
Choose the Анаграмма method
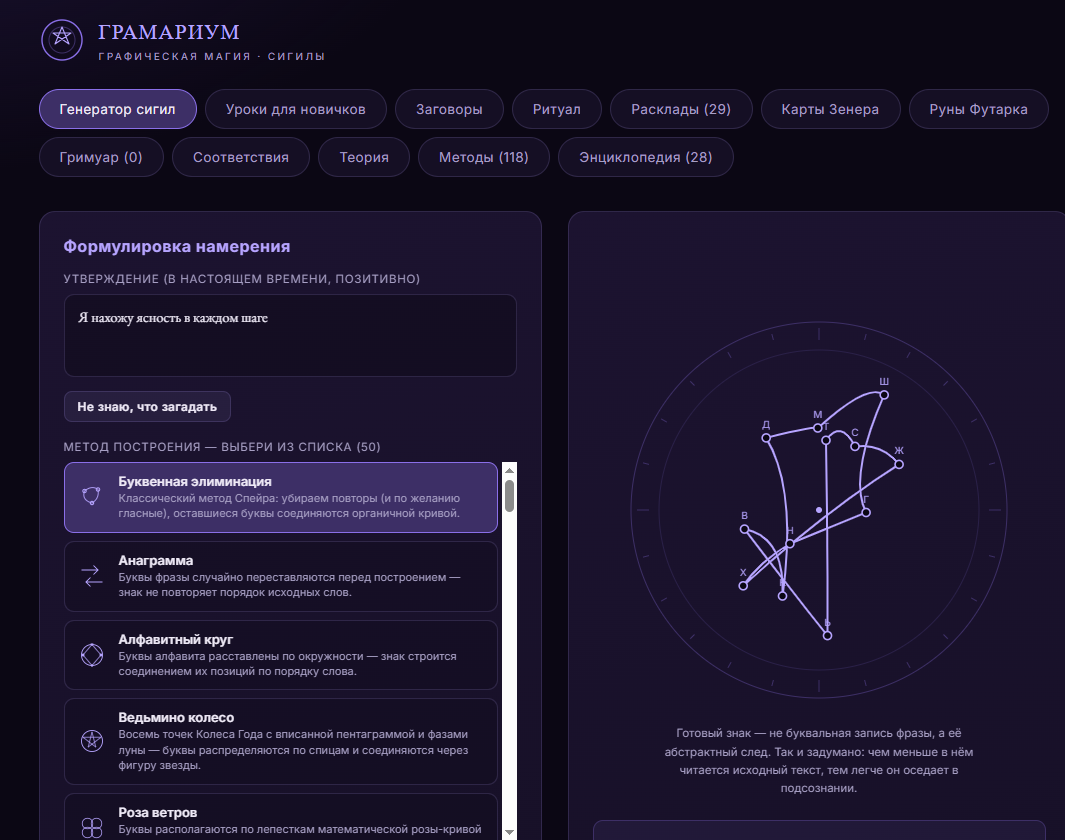click(x=281, y=577)
